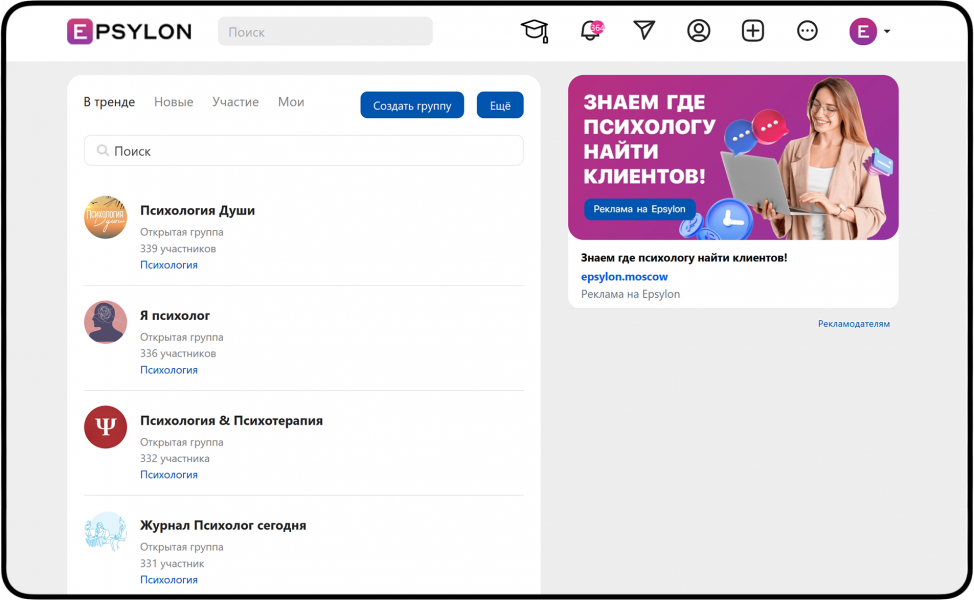Image resolution: width=974 pixels, height=600 pixels.
Task: Click Психология link under Журнал Психолог сегодня
Action: pyautogui.click(x=168, y=580)
